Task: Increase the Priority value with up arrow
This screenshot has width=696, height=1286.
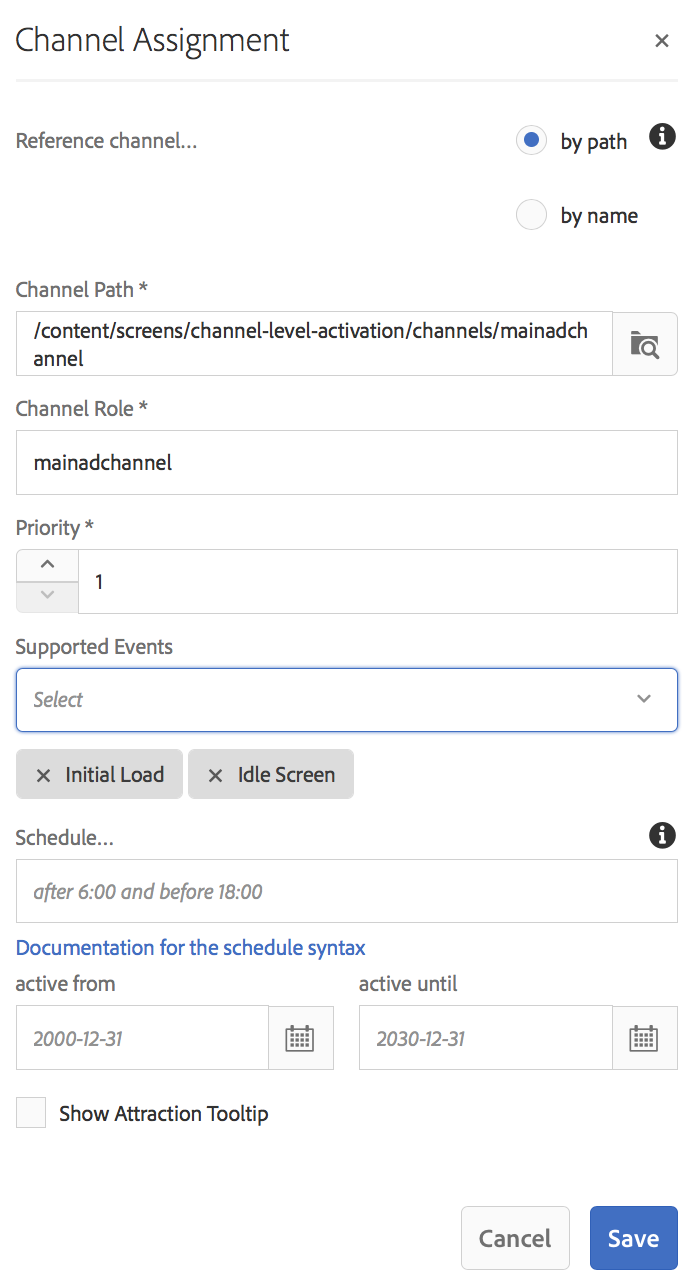Action: (x=47, y=565)
